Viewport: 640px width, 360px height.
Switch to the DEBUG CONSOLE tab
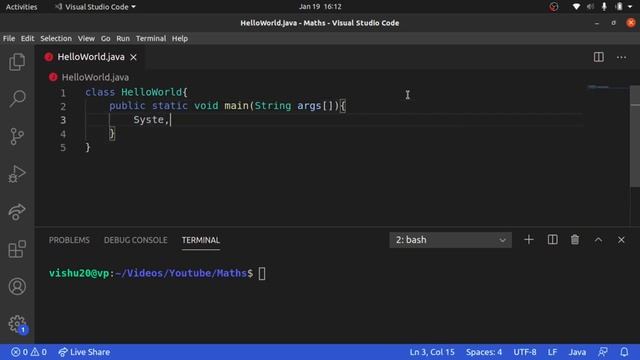[x=136, y=240]
